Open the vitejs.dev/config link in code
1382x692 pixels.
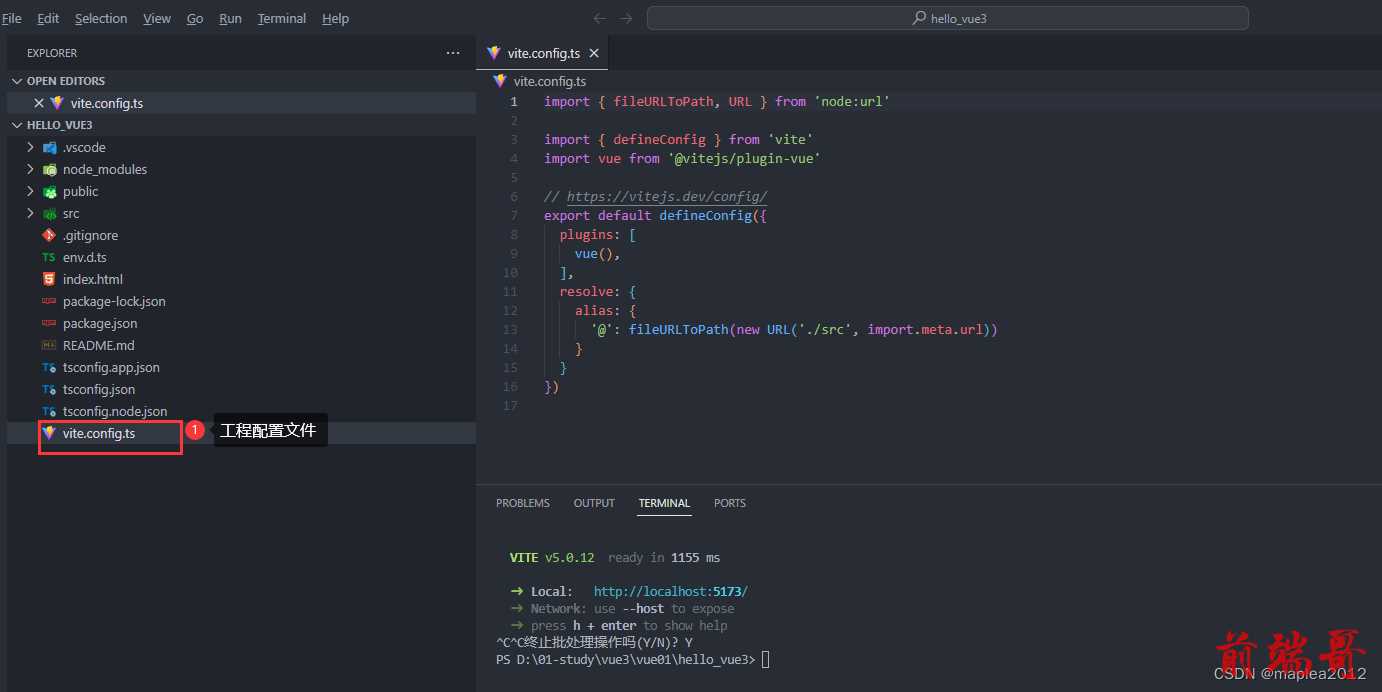(667, 197)
